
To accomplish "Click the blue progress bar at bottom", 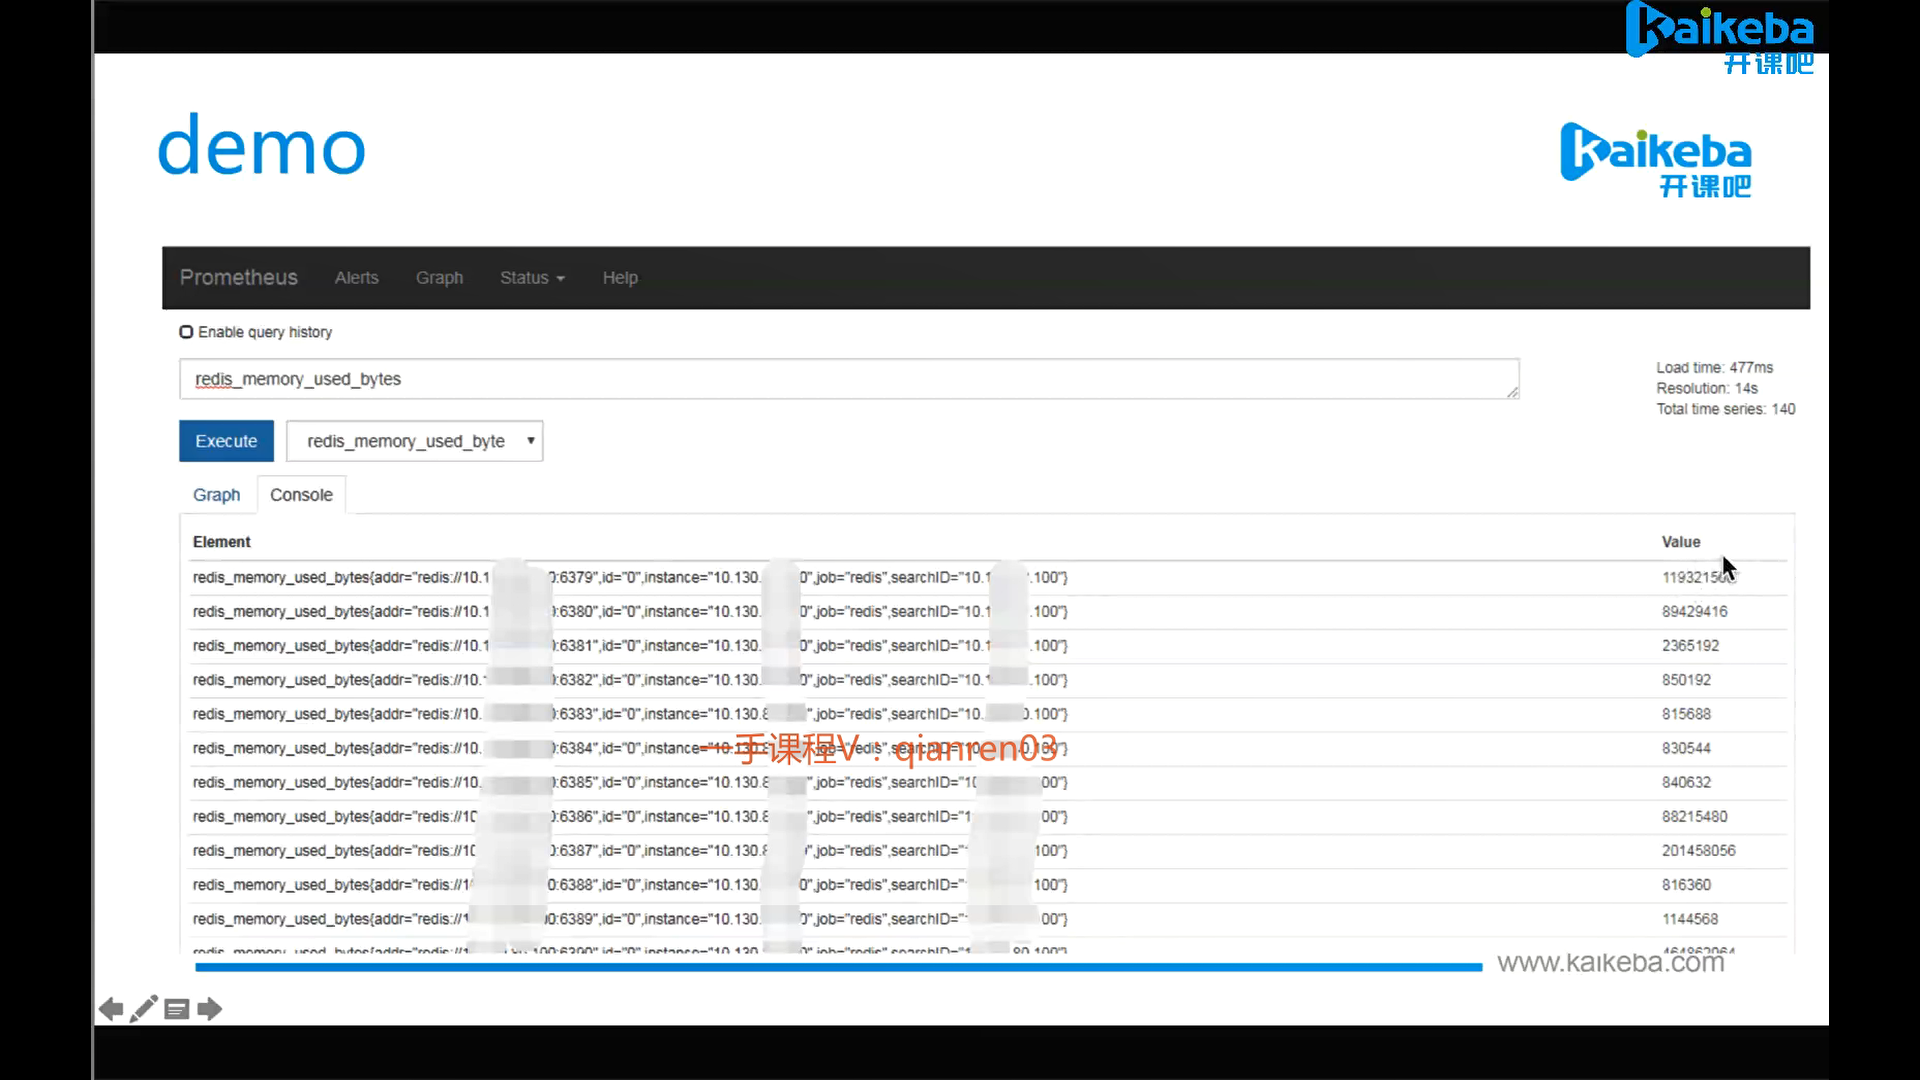I will [x=838, y=967].
